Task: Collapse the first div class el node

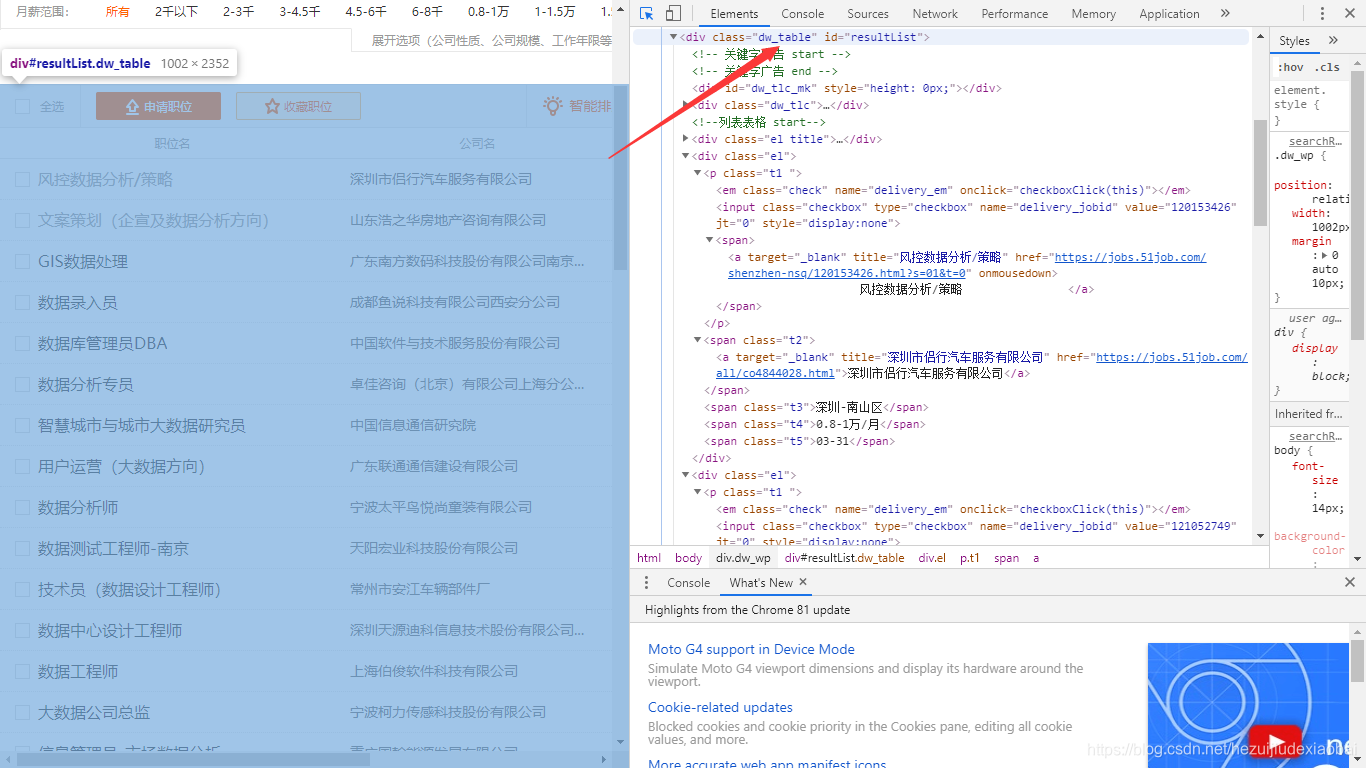Action: click(x=686, y=156)
